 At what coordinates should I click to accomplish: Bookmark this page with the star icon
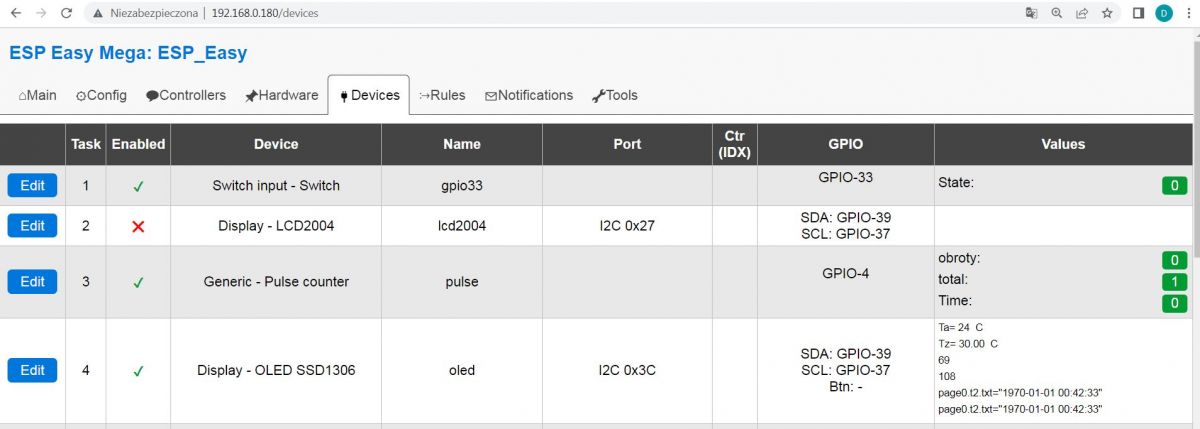point(1107,14)
